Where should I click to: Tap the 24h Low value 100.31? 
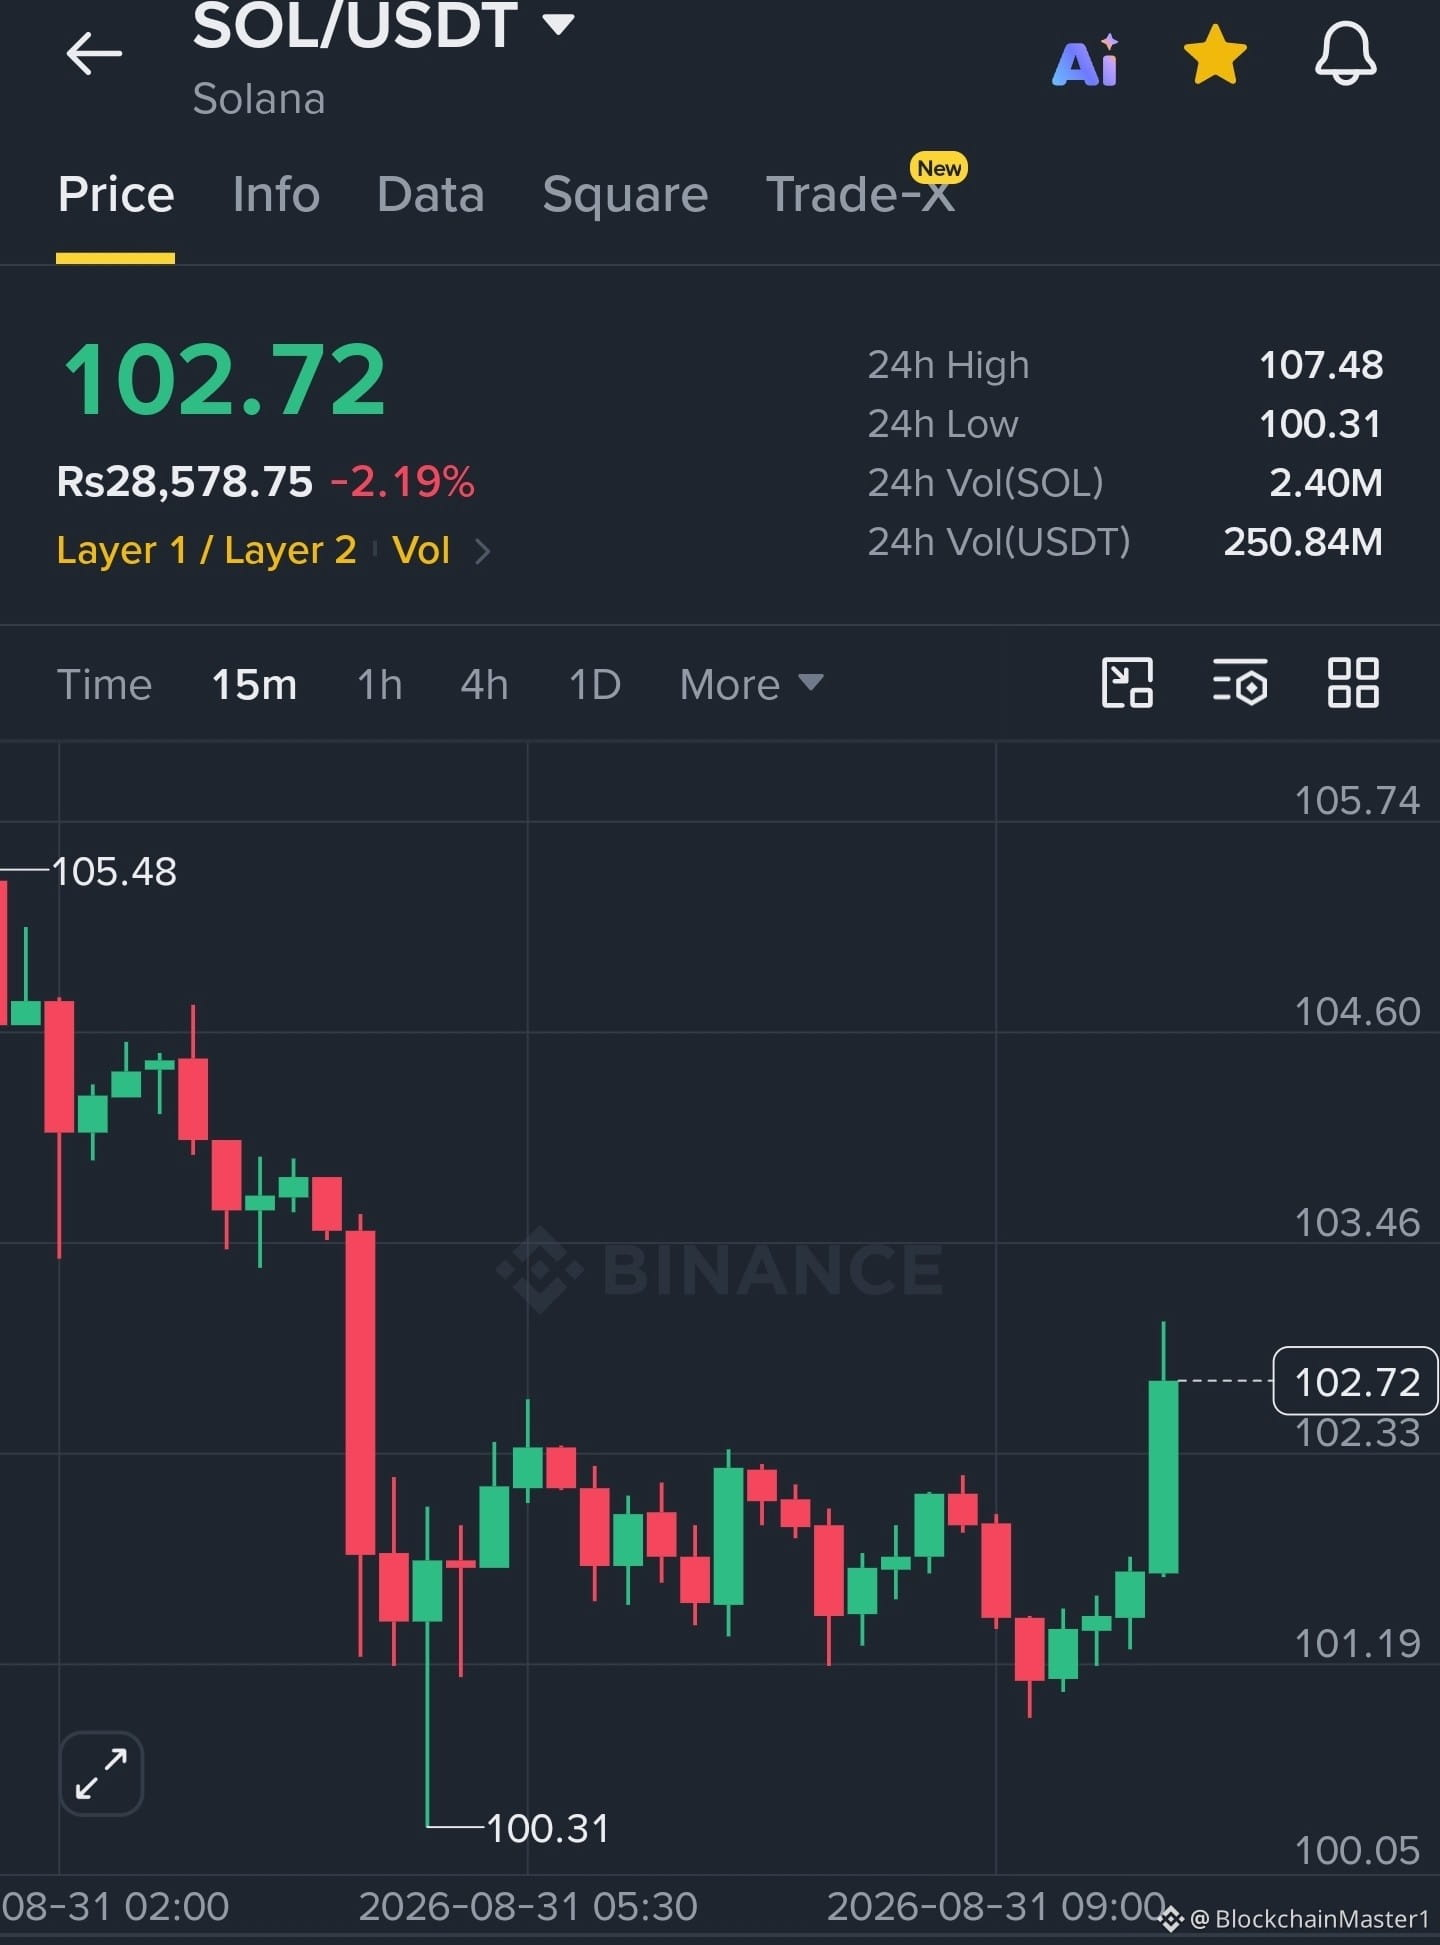point(1320,424)
